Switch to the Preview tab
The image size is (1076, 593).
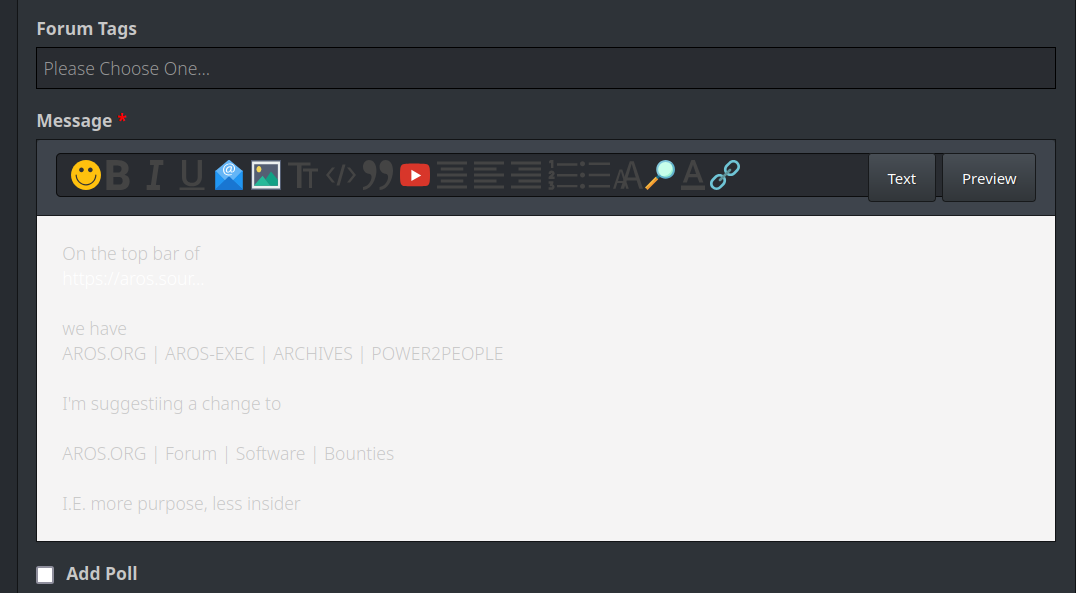tap(988, 178)
